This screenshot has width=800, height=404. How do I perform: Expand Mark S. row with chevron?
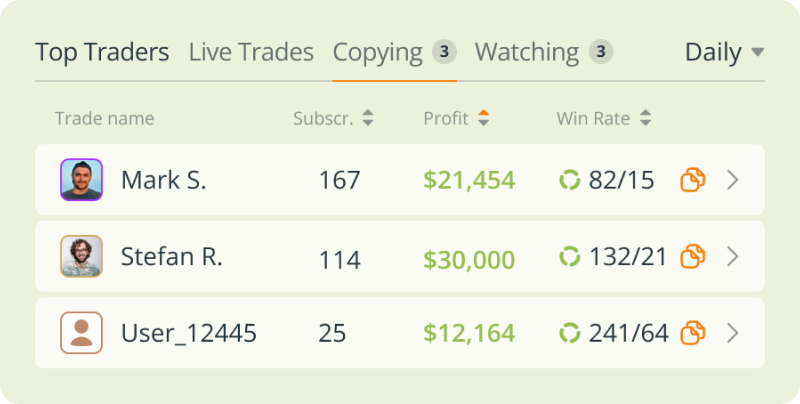click(733, 180)
